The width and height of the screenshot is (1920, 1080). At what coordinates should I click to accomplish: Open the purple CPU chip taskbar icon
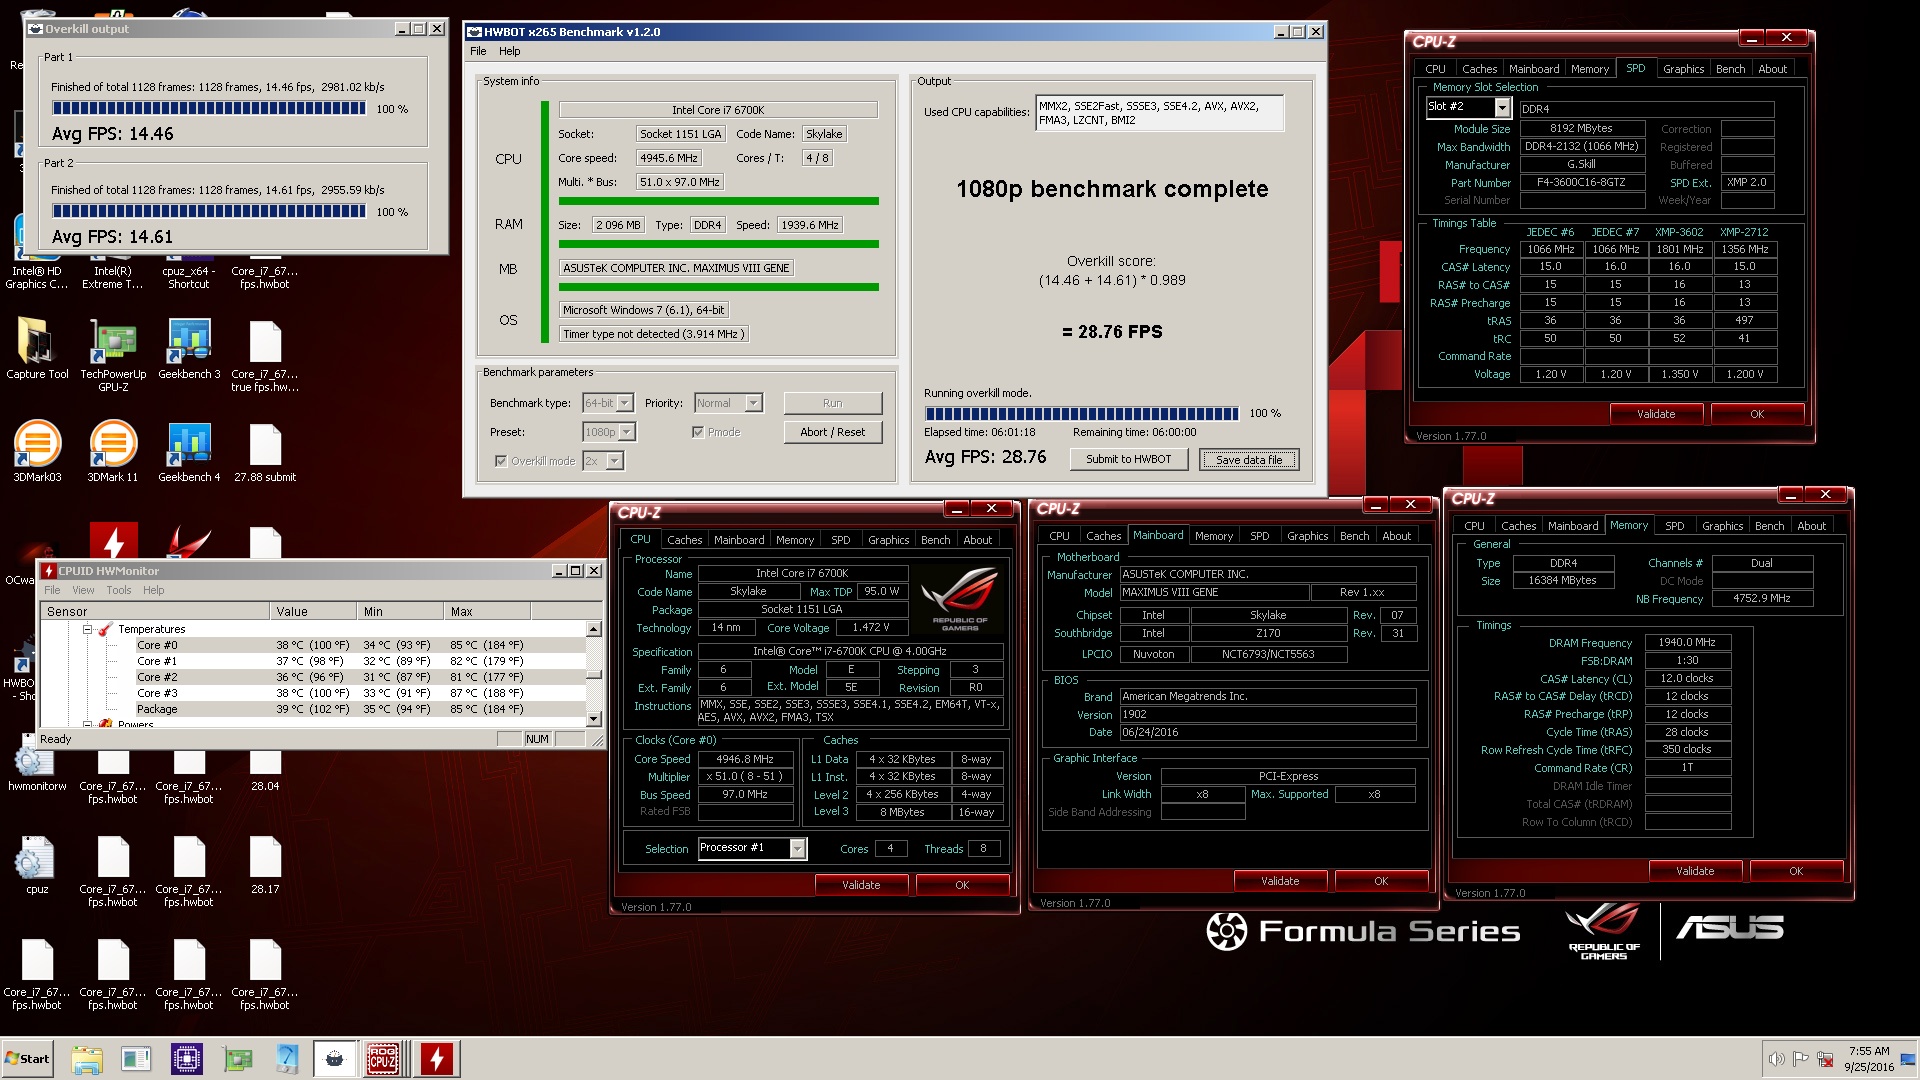click(186, 1059)
